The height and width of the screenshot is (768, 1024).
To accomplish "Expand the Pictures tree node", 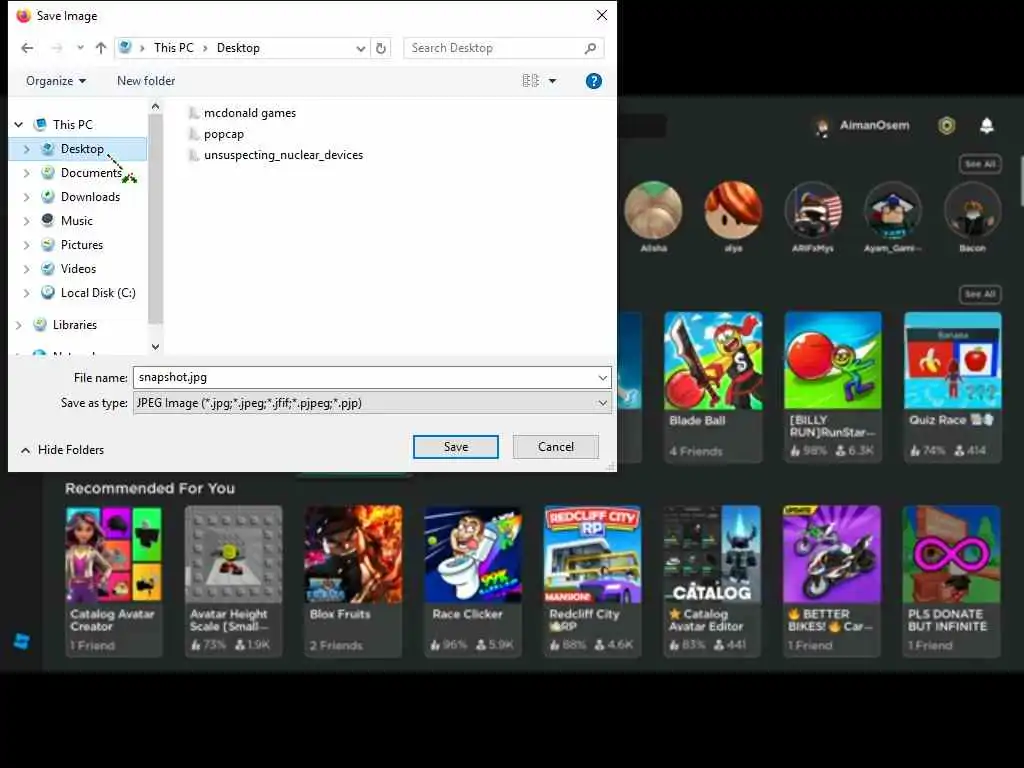I will [x=26, y=245].
